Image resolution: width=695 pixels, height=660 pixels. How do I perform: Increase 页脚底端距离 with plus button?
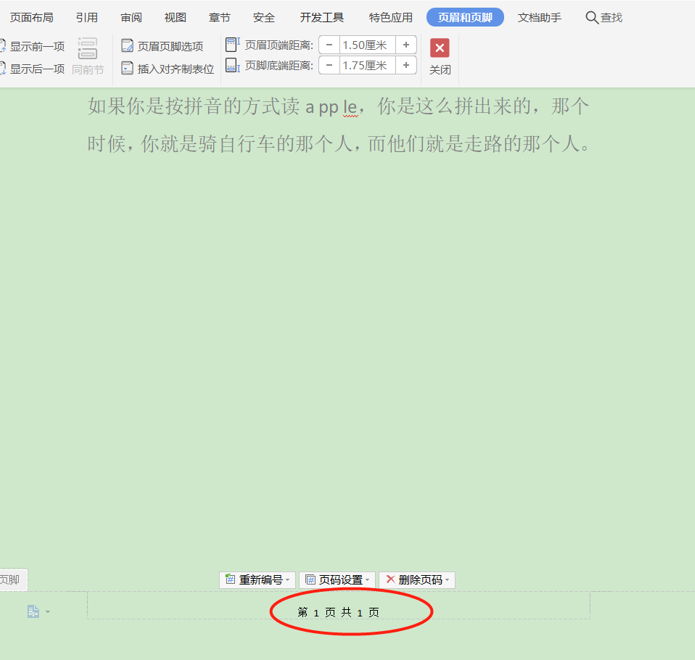pos(406,66)
